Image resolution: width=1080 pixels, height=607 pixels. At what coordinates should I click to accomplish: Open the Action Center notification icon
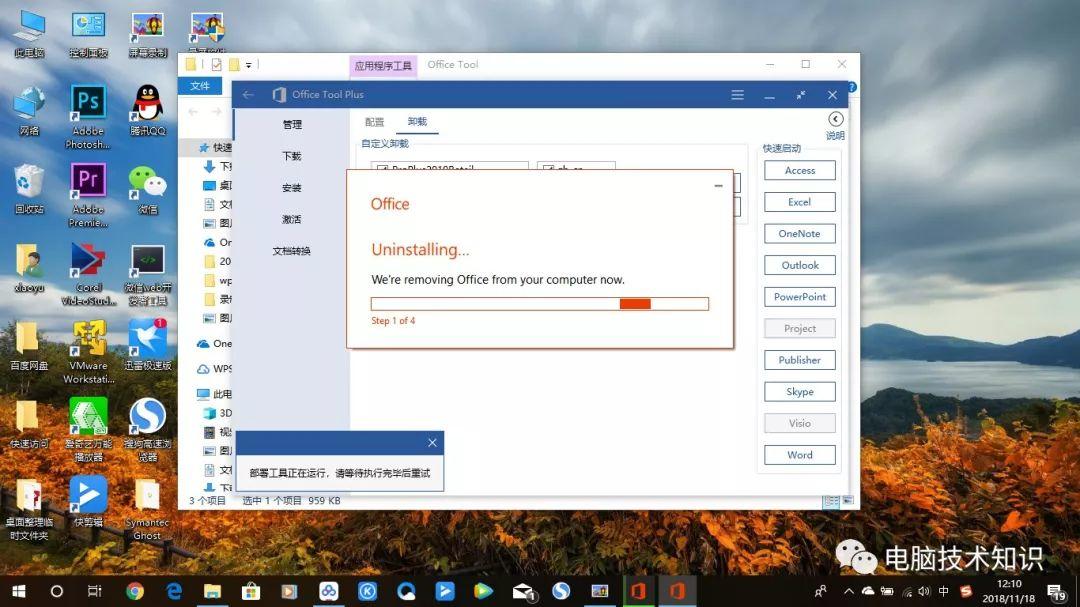(1056, 591)
